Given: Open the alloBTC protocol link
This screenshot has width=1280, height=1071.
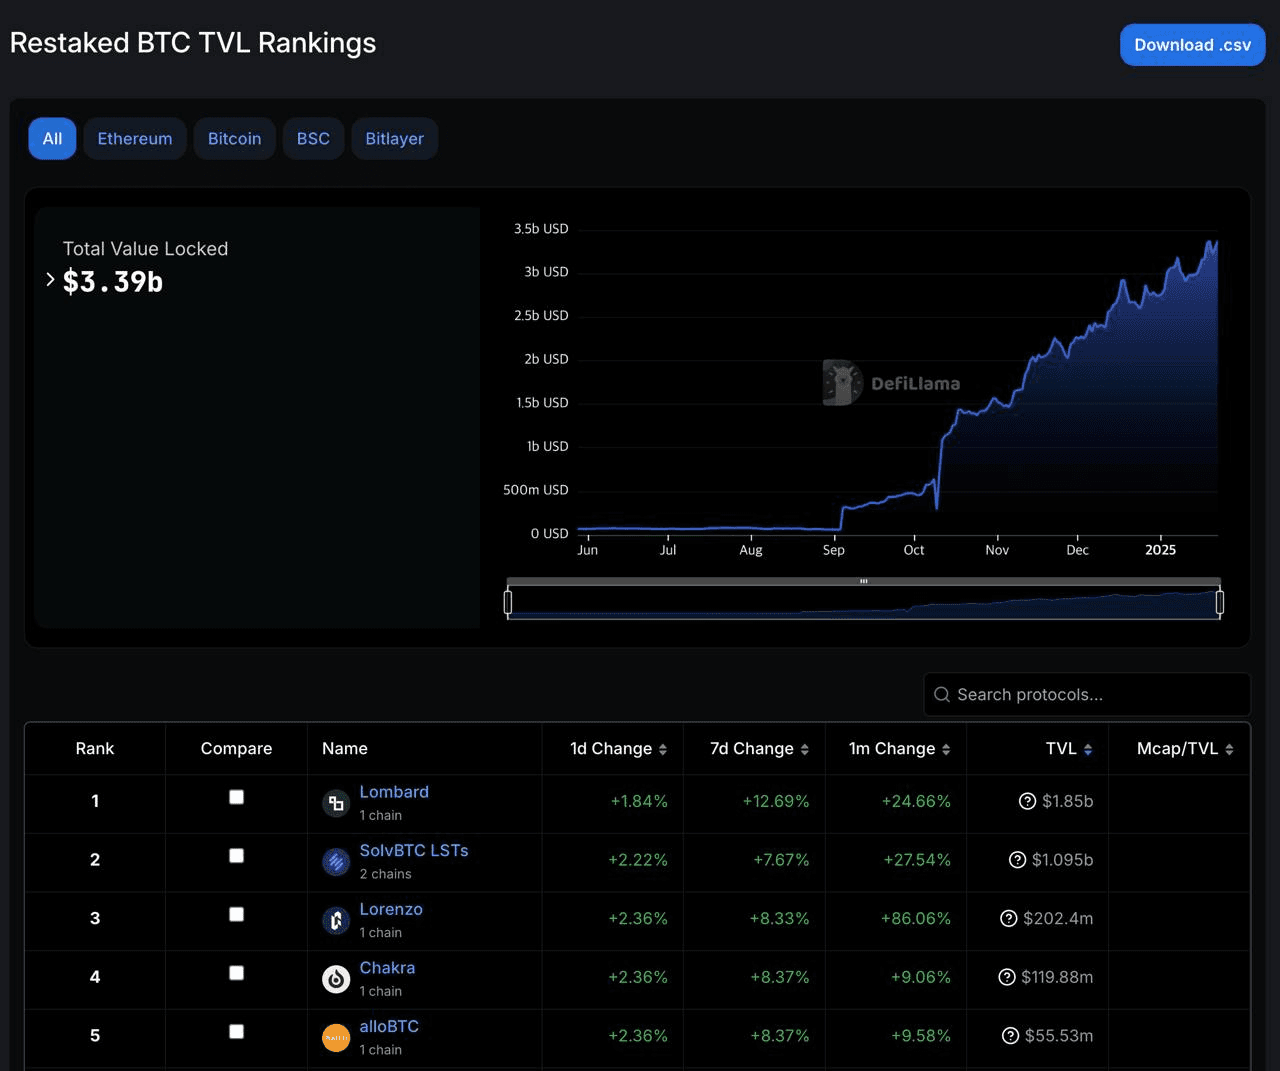Looking at the screenshot, I should [389, 1026].
